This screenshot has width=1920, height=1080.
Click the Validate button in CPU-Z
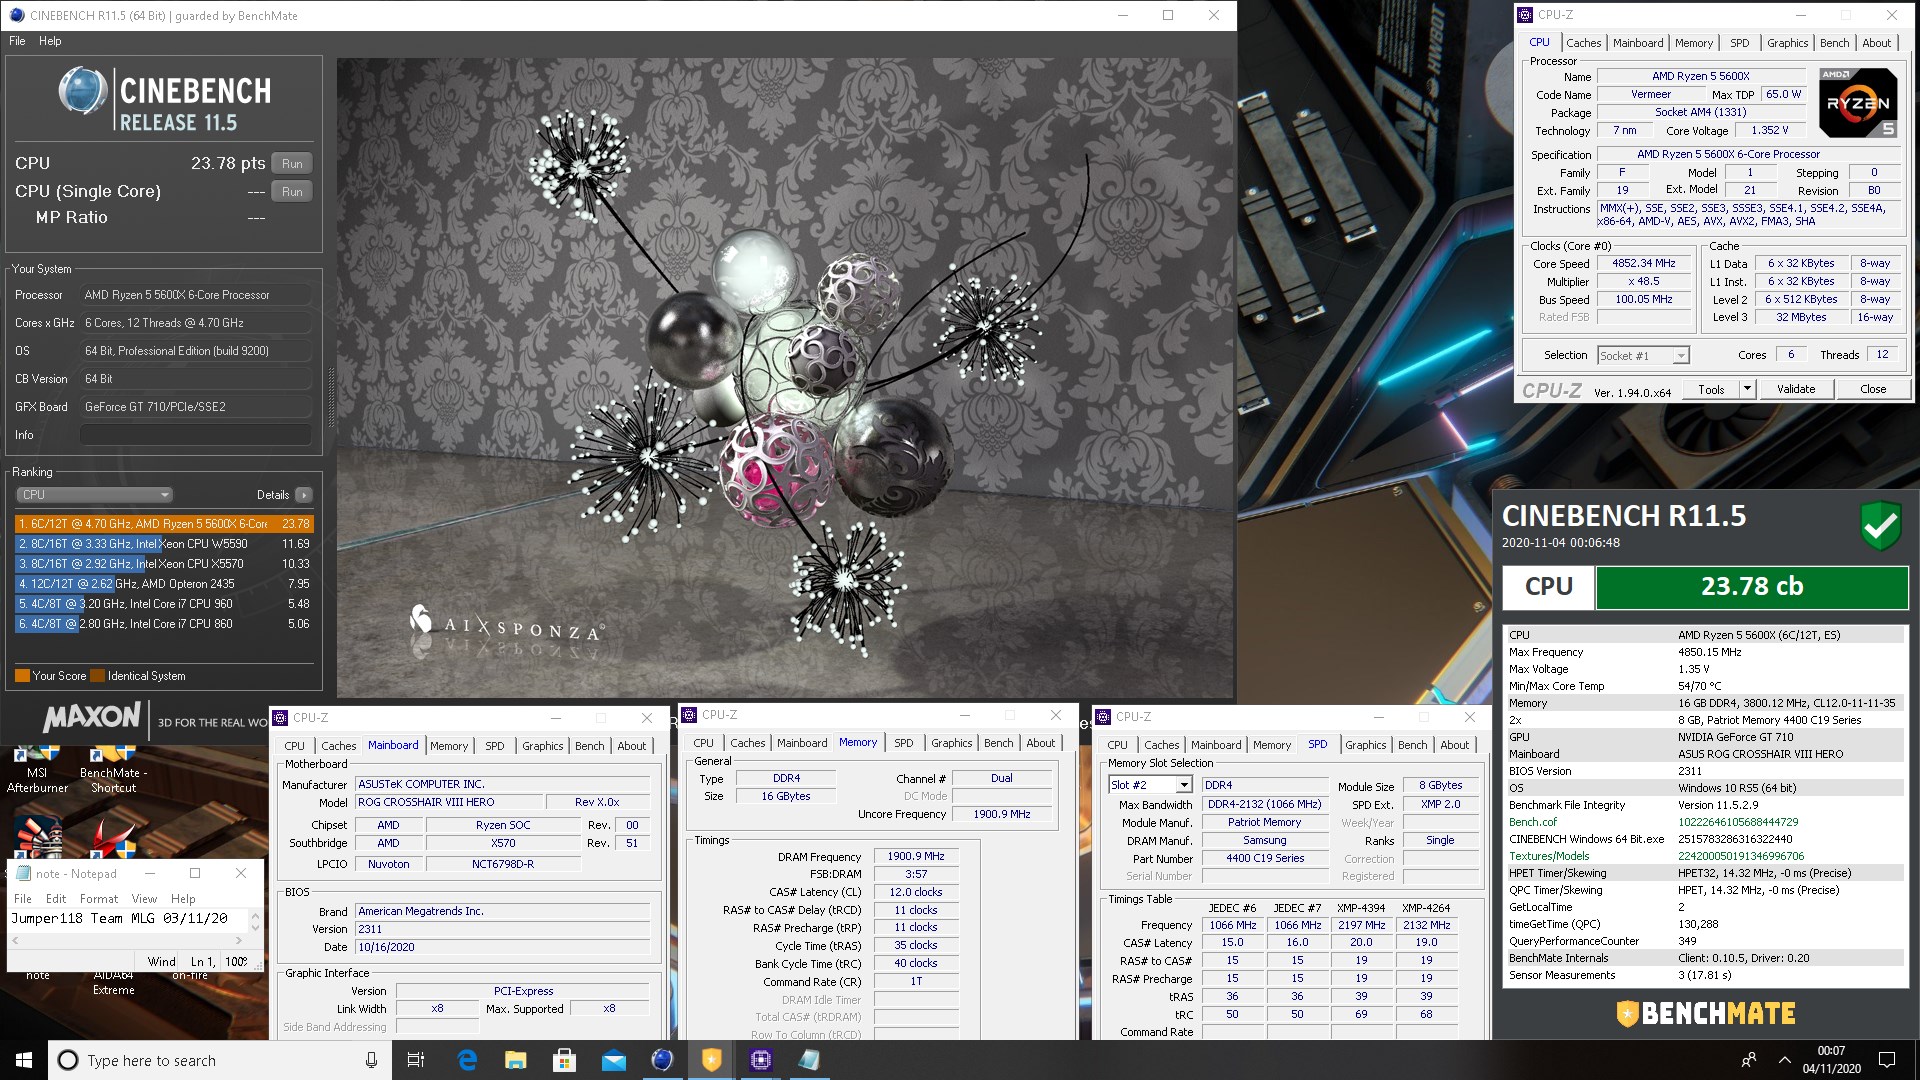(x=1795, y=389)
